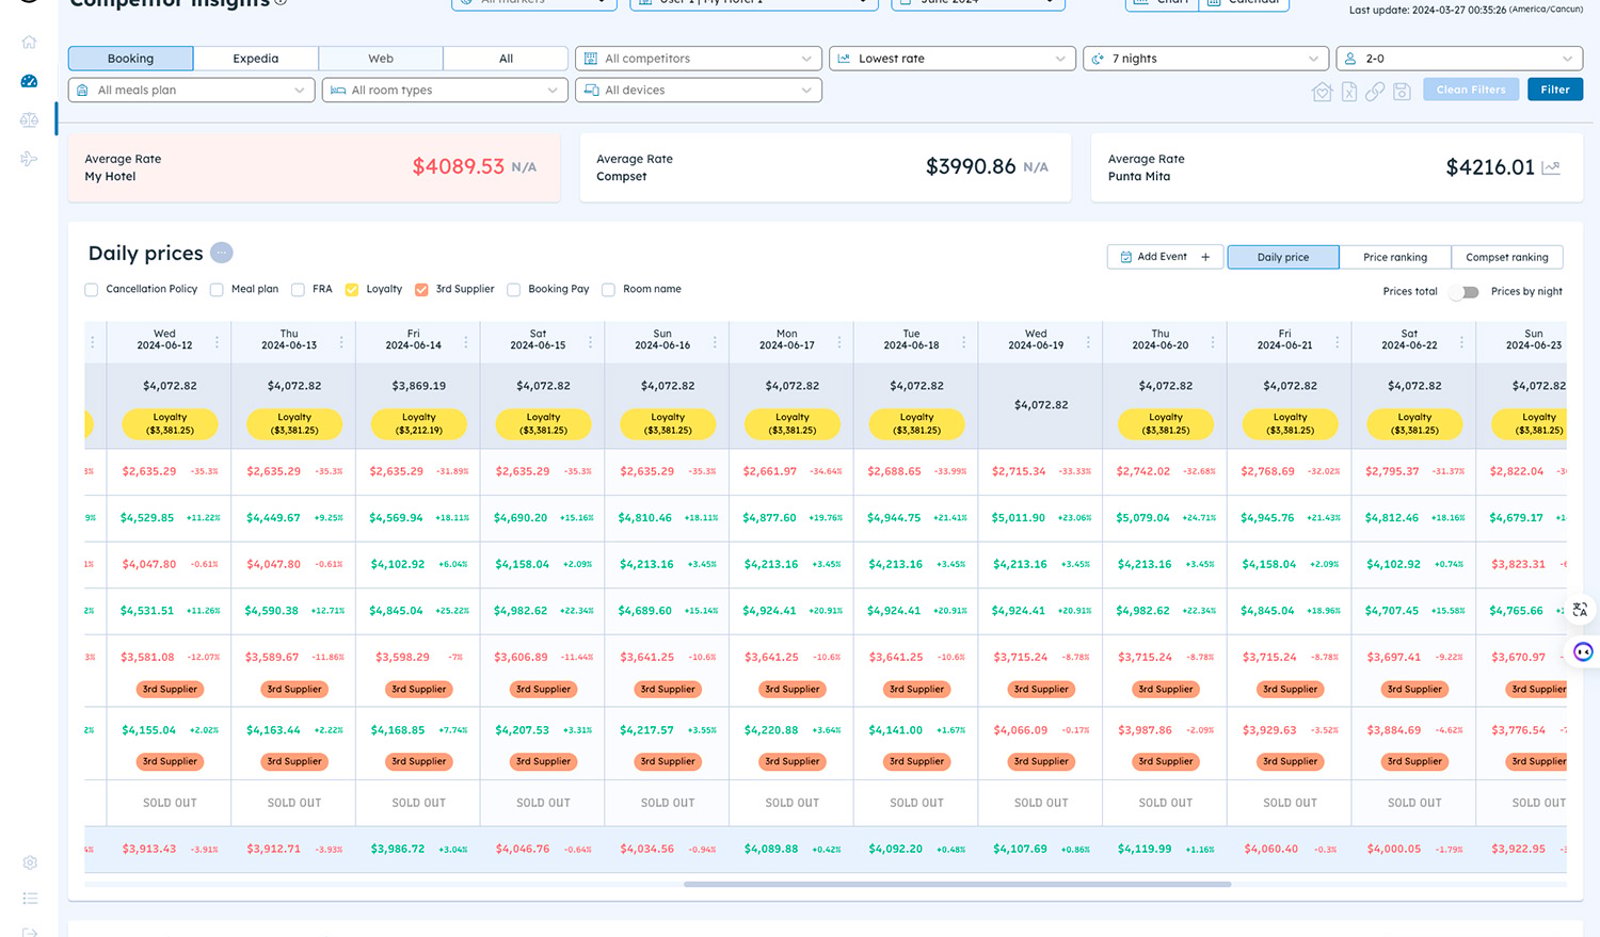Select the Booking tab
The height and width of the screenshot is (937, 1600).
point(131,58)
